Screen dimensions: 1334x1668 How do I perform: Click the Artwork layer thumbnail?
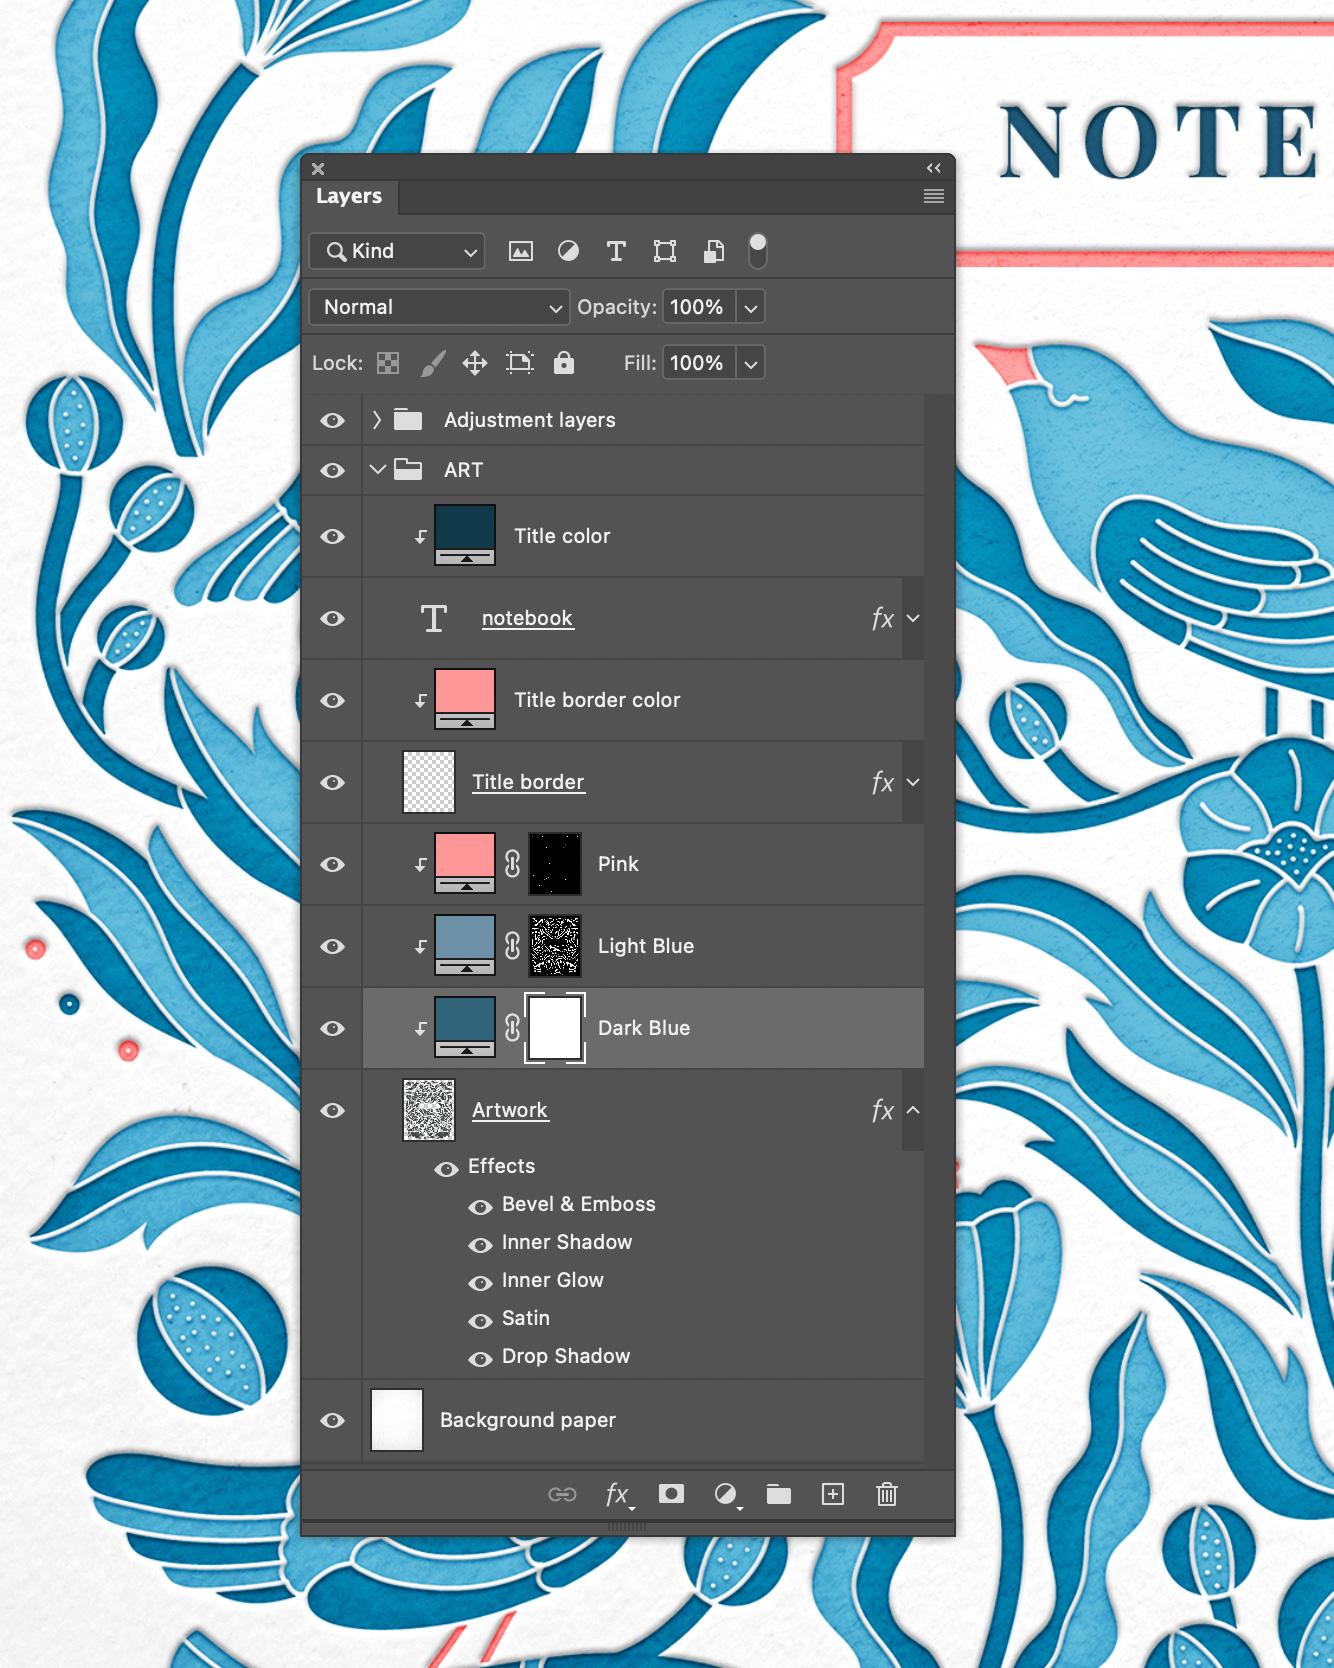429,1110
